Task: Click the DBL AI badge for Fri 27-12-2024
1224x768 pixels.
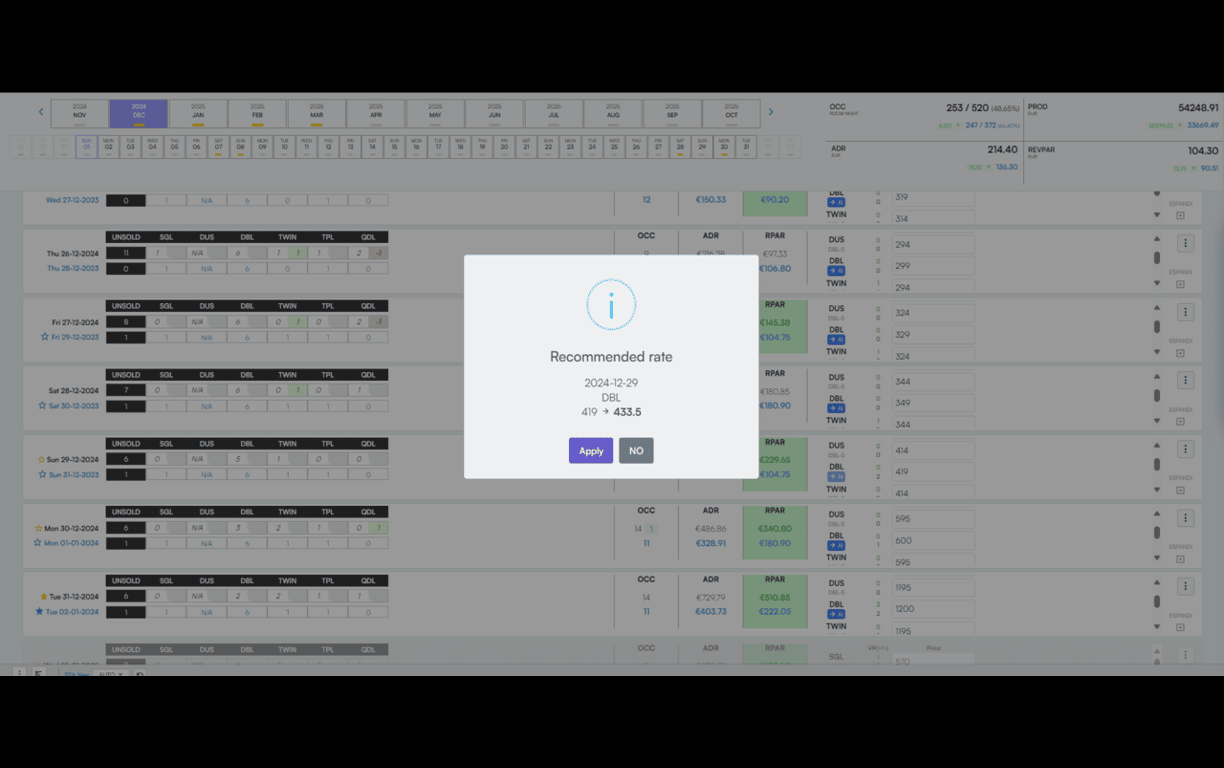Action: pyautogui.click(x=836, y=340)
